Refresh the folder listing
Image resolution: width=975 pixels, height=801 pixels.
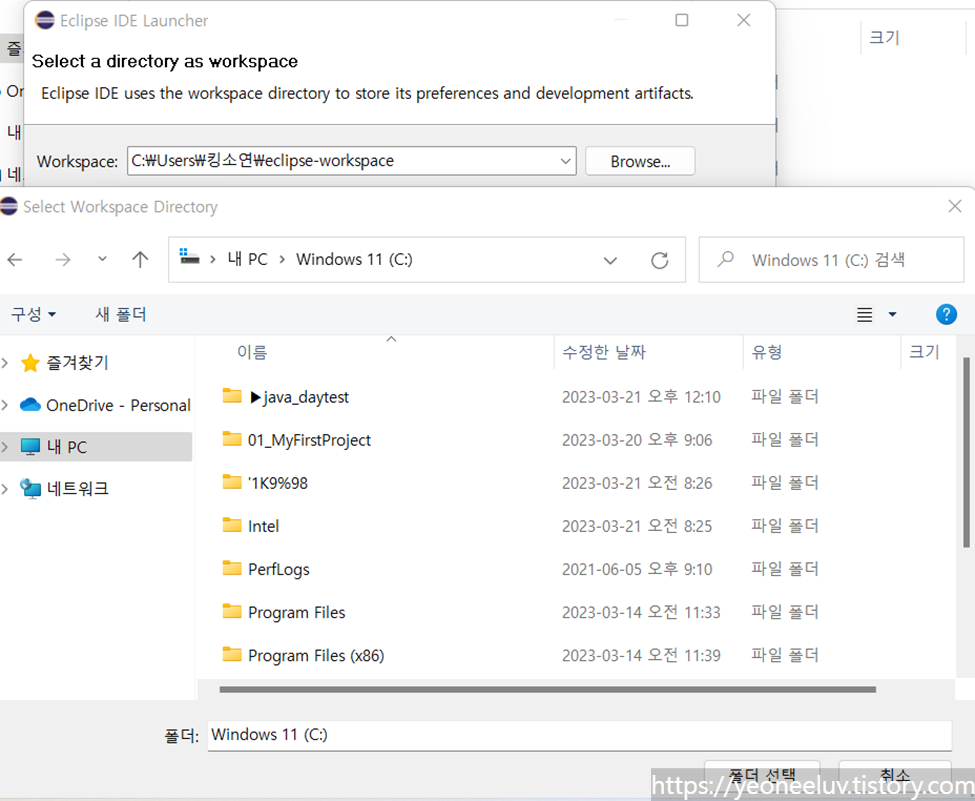point(660,260)
